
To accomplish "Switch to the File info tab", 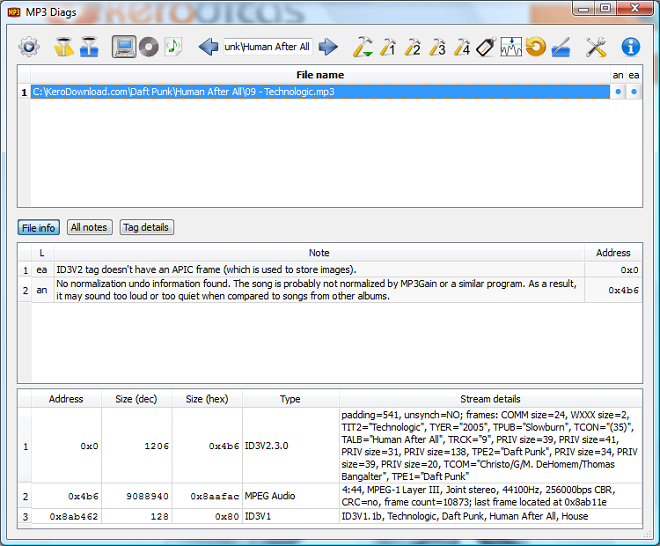I will click(38, 228).
